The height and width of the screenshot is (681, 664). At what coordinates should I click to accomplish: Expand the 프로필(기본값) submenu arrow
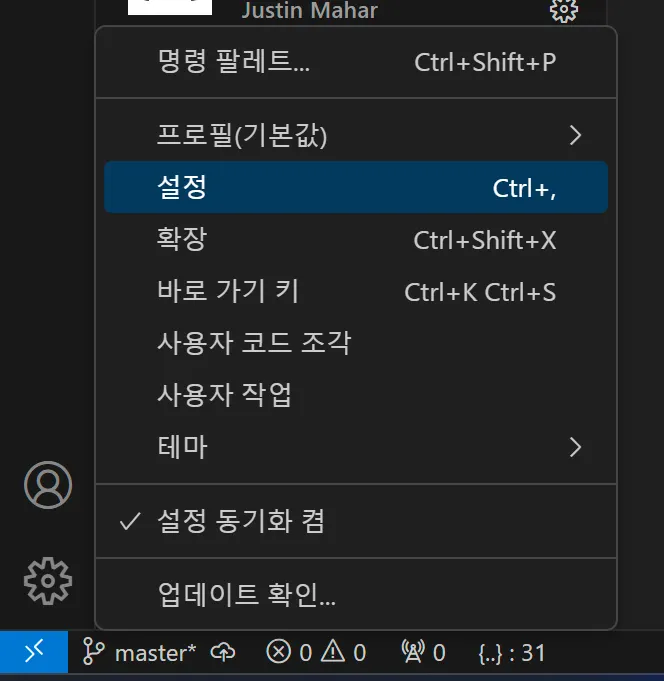tap(574, 135)
